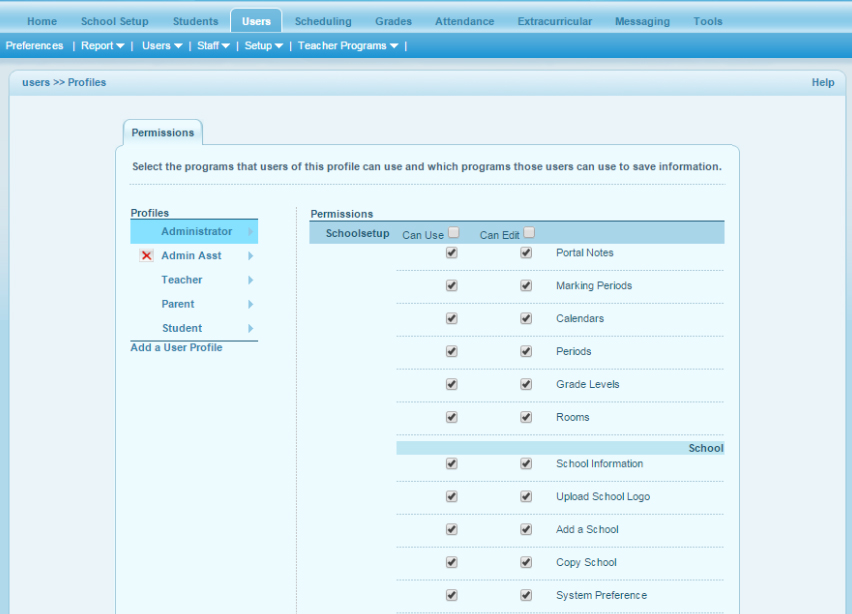Click the arrow icon next to Administrator profile
The image size is (852, 614).
click(x=250, y=232)
